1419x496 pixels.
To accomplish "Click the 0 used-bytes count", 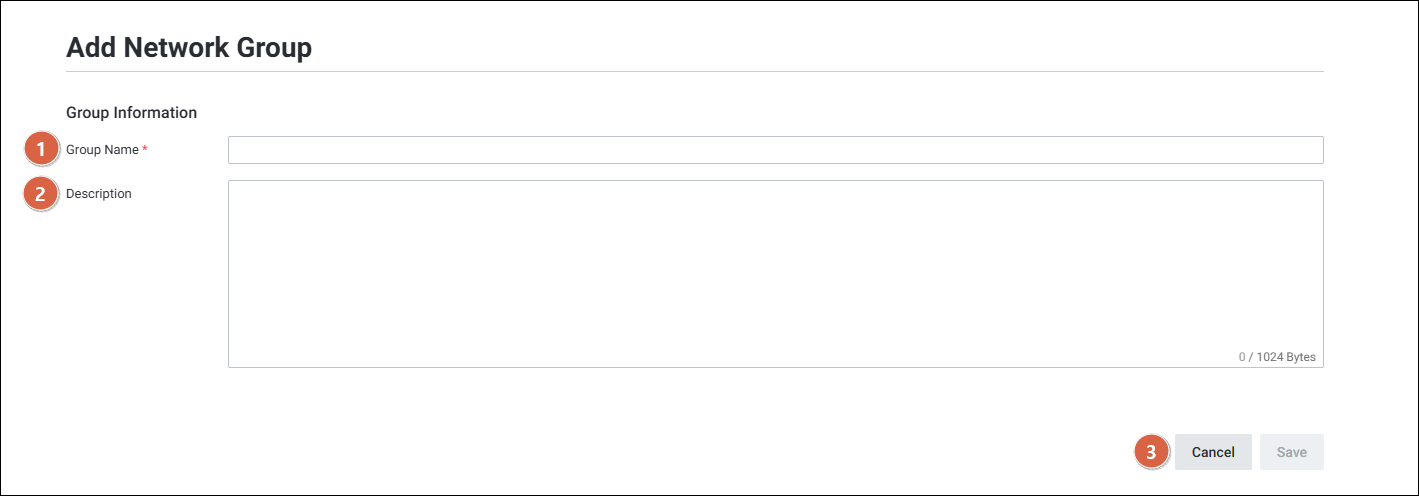I will click(x=1242, y=357).
